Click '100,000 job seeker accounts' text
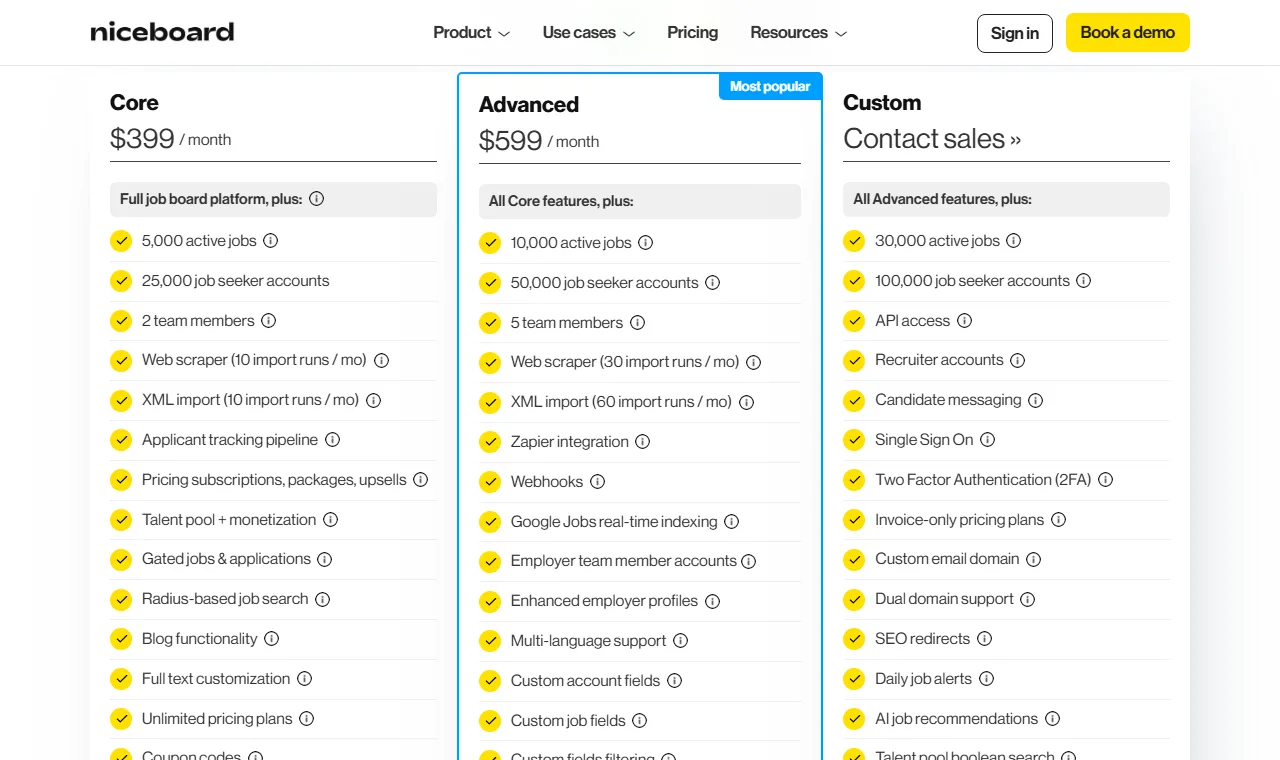Image resolution: width=1280 pixels, height=760 pixels. pos(972,281)
